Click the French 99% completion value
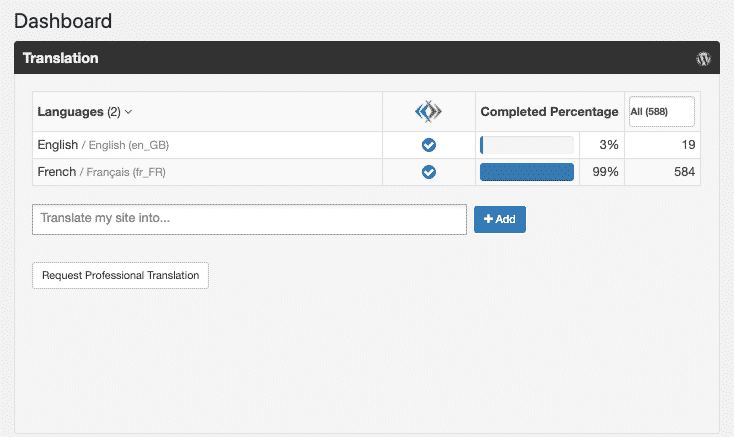The height and width of the screenshot is (437, 734). click(x=604, y=172)
